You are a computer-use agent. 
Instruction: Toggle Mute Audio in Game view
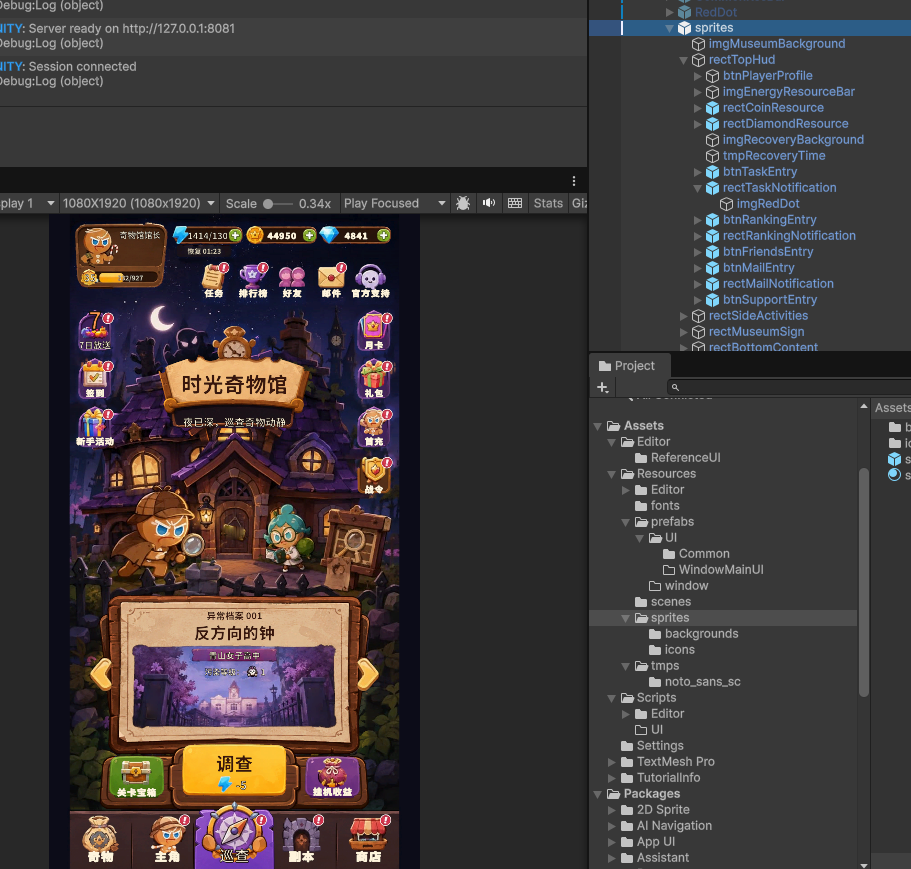coord(489,203)
